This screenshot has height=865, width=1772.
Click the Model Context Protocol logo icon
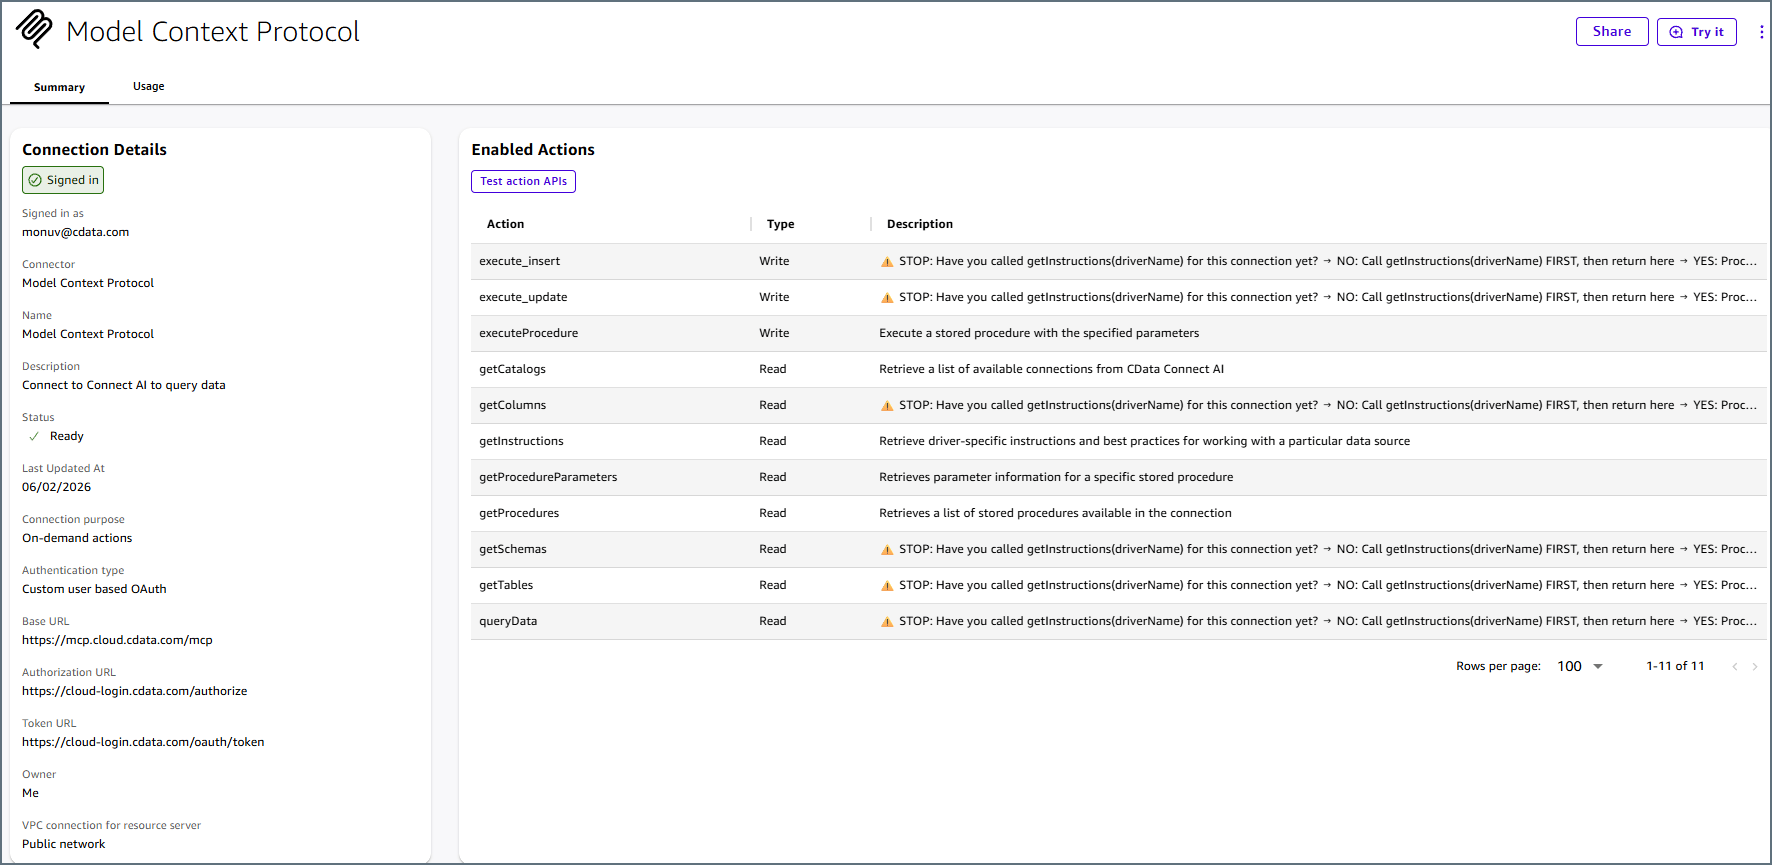coord(34,30)
